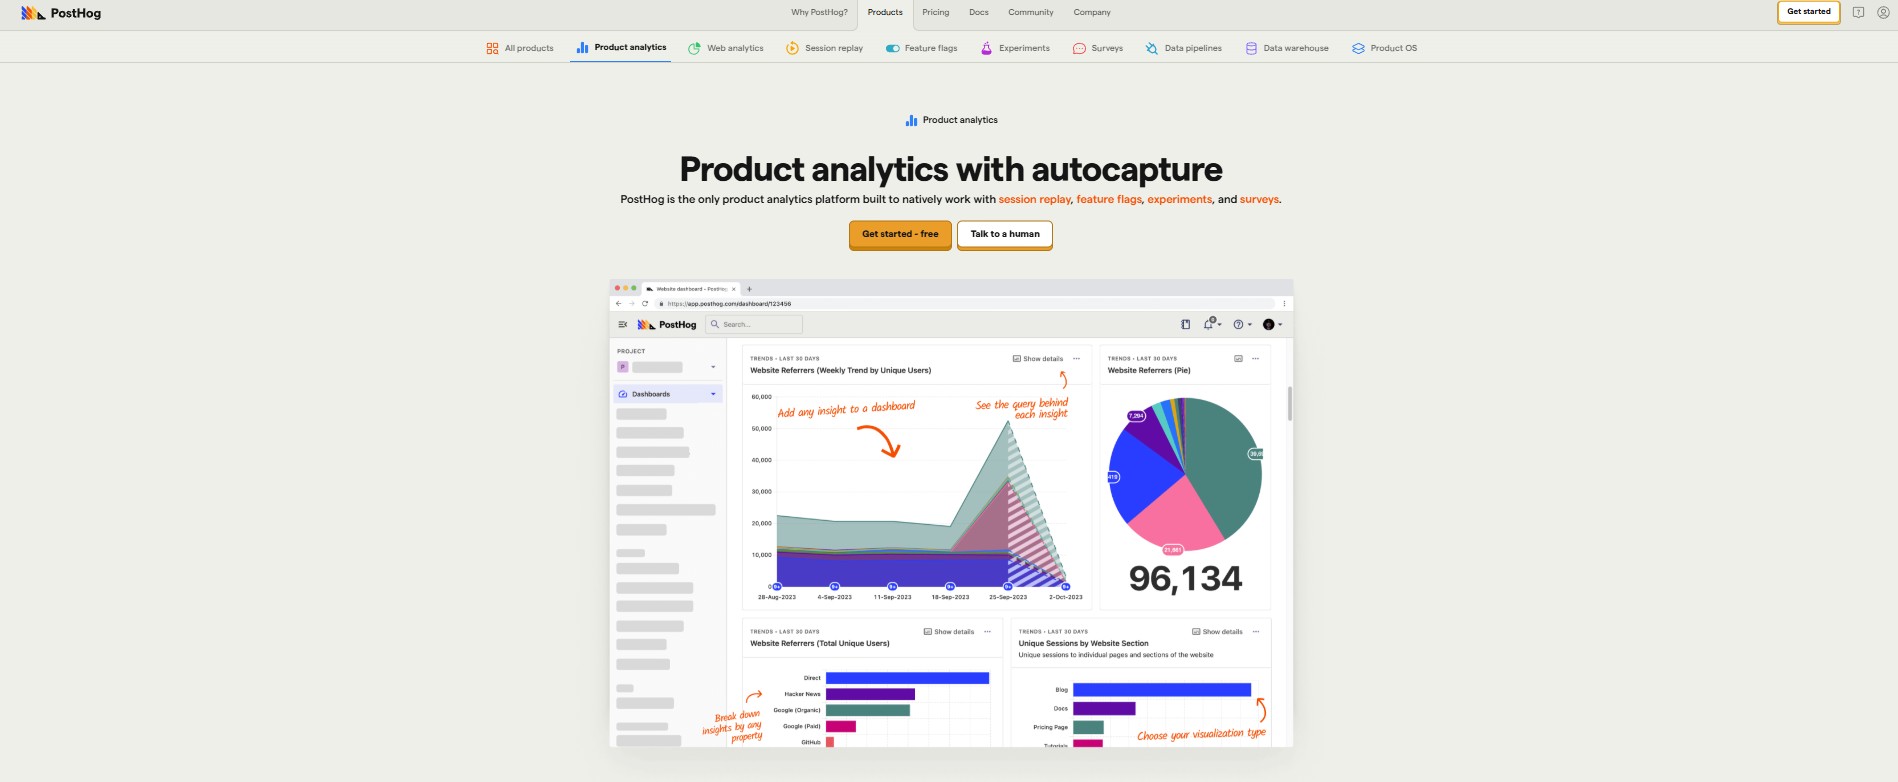Open the three-dot menu on Pie card
This screenshot has height=782, width=1898.
1255,358
